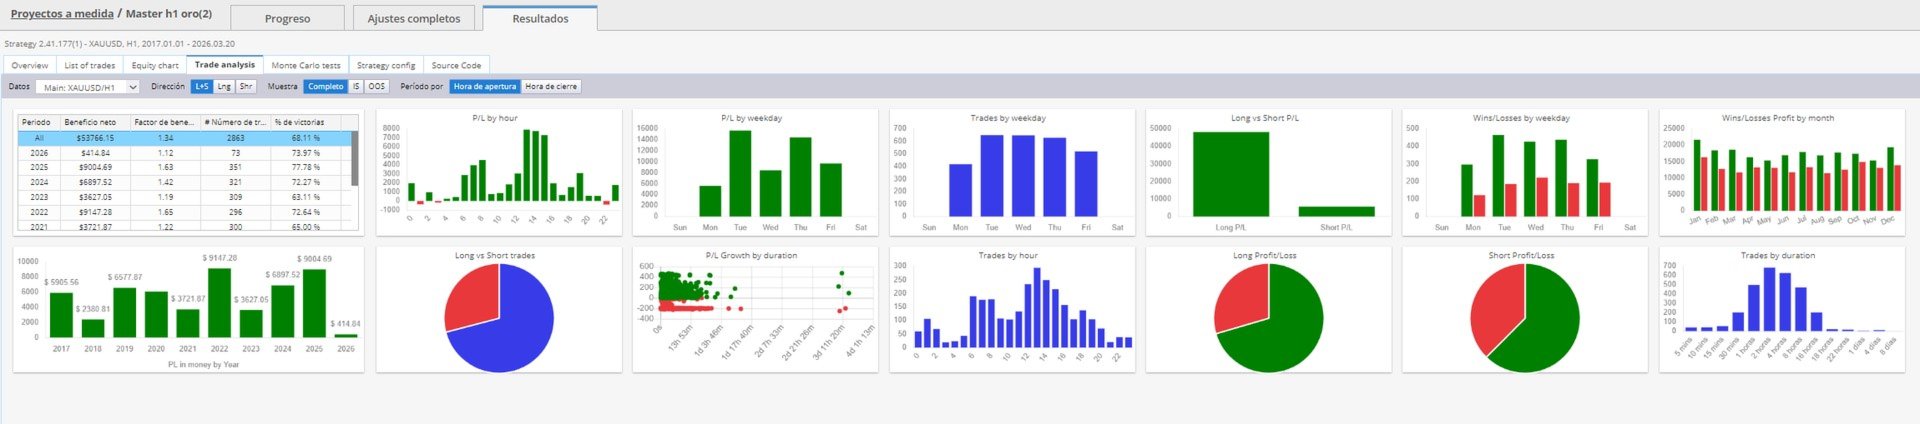The height and width of the screenshot is (424, 1920).
Task: Open the Datos Main: XAUUSD/H1 dropdown
Action: pos(87,87)
